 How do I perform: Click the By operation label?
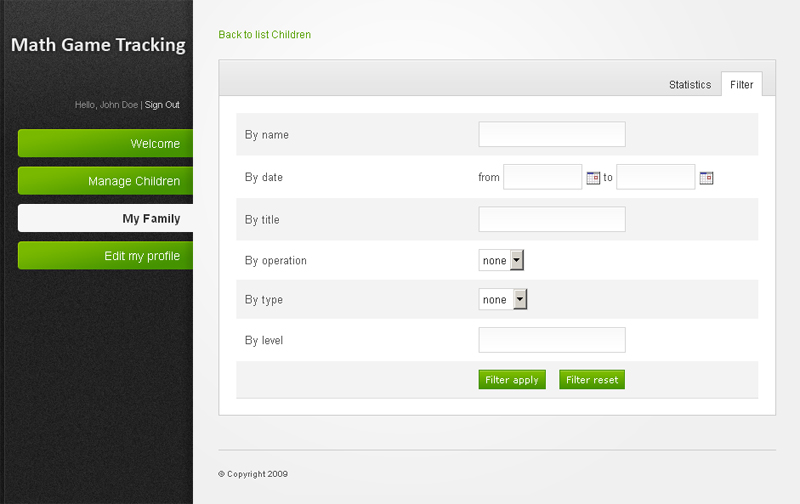[276, 261]
